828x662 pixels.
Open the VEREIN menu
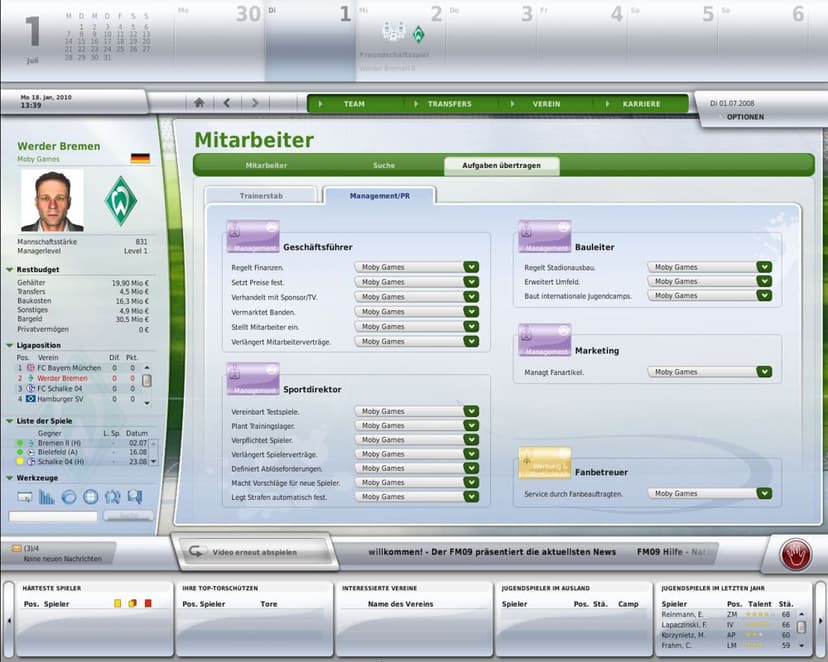click(x=546, y=104)
